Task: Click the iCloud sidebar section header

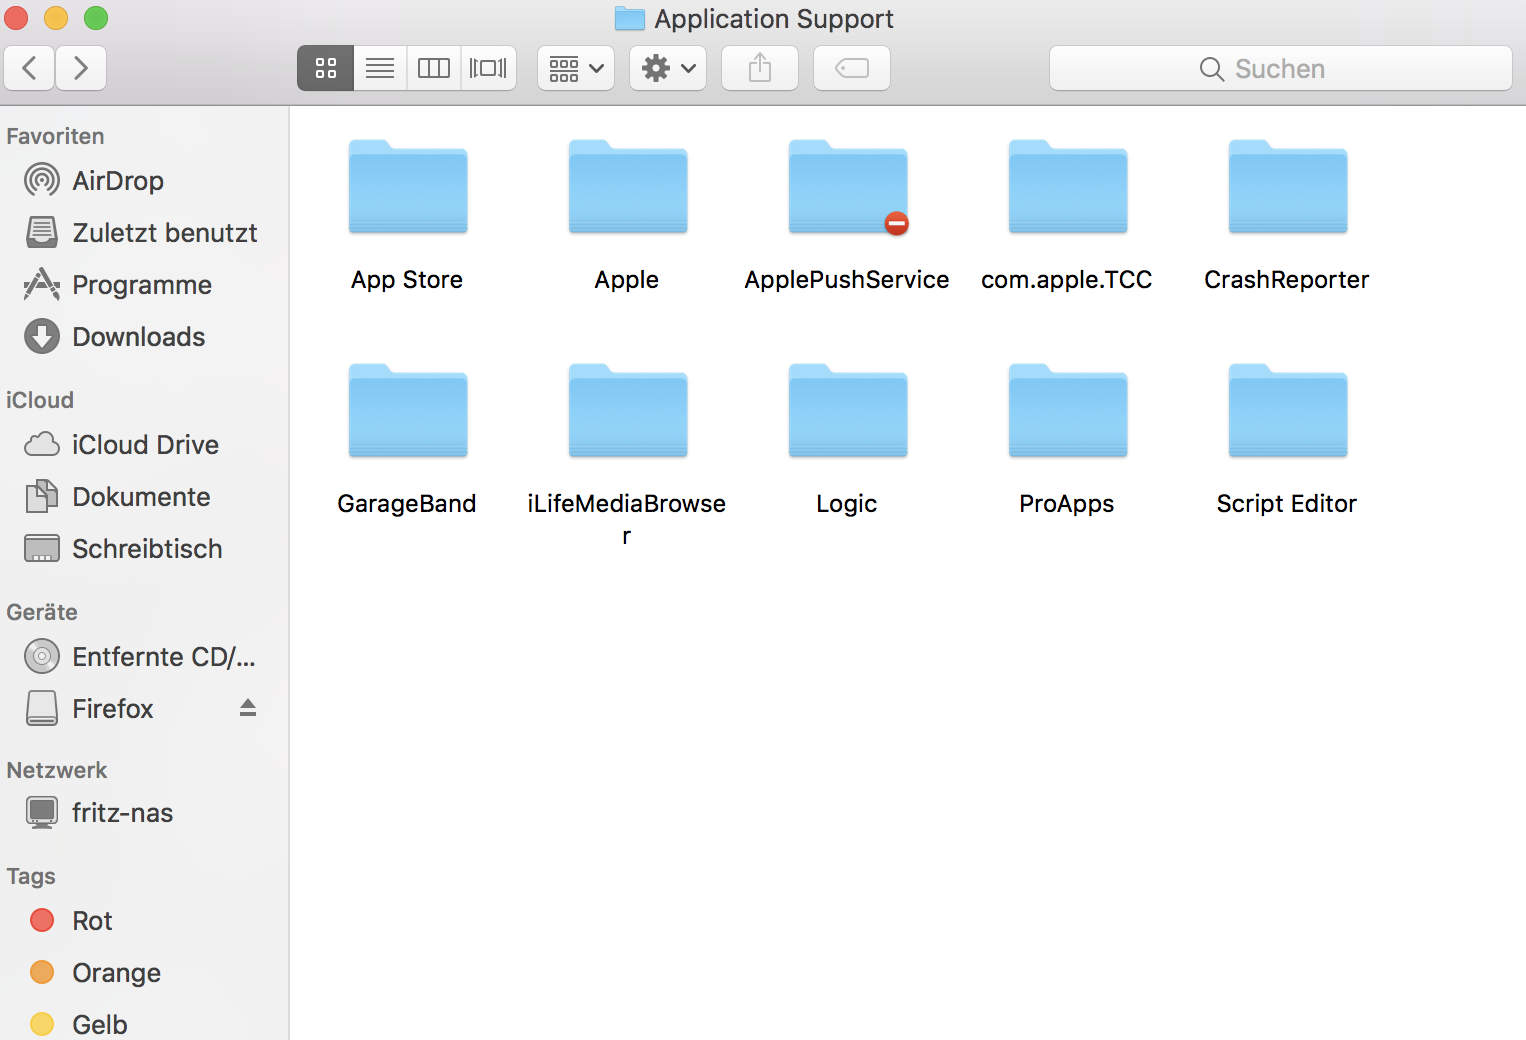Action: [x=40, y=400]
